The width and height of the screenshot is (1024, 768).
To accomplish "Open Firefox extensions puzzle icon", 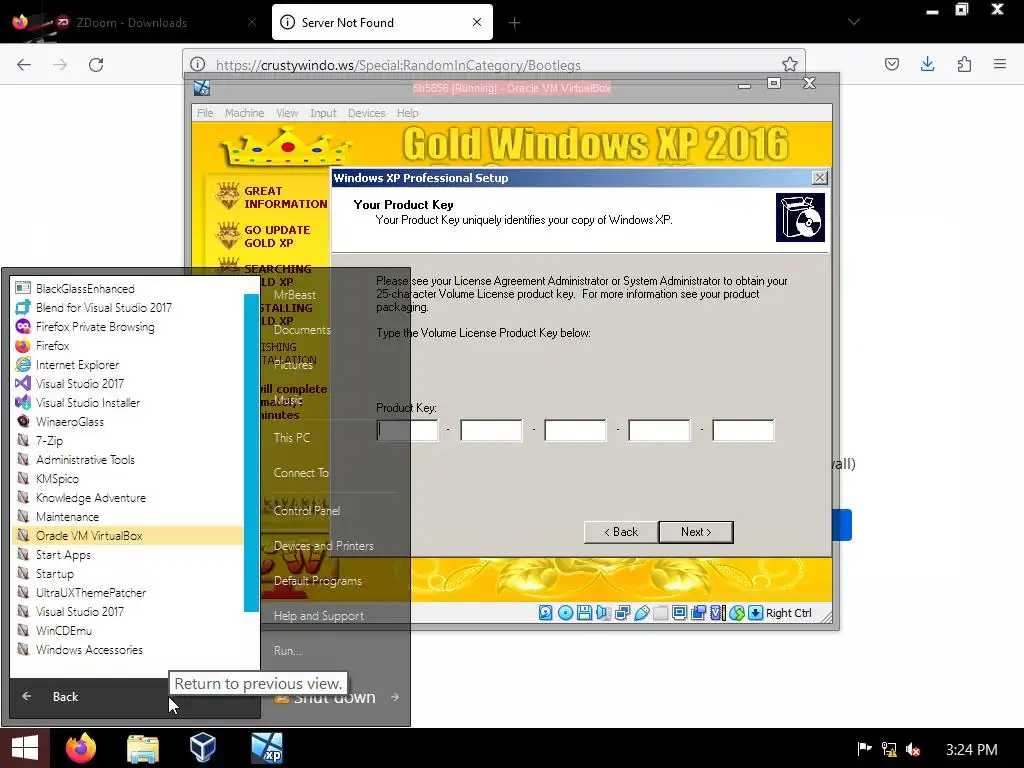I will (x=964, y=64).
